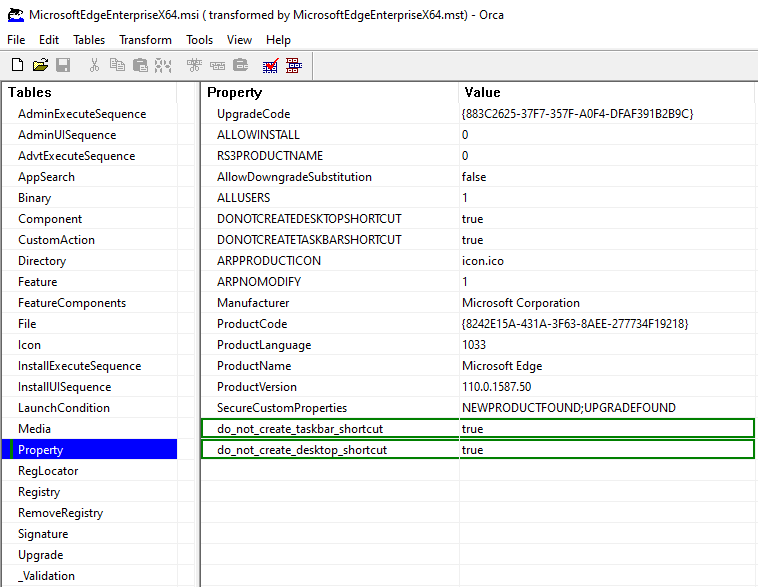Select the RS3PRODUCTNAME property row
This screenshot has width=758, height=587.
(478, 156)
